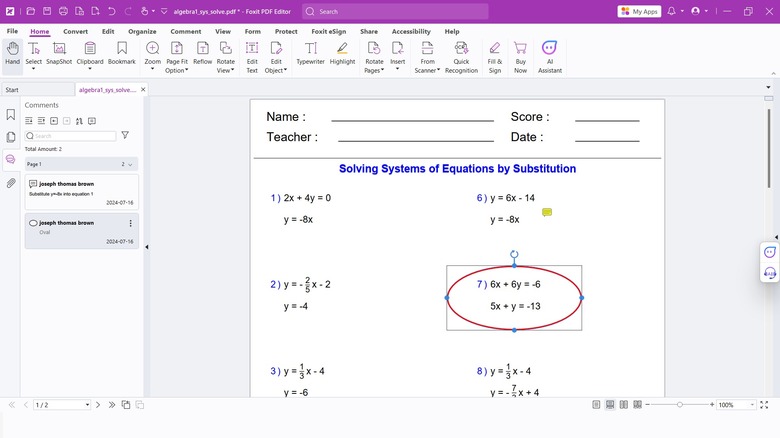Switch to the Protect tab
780x438 pixels.
coord(286,31)
